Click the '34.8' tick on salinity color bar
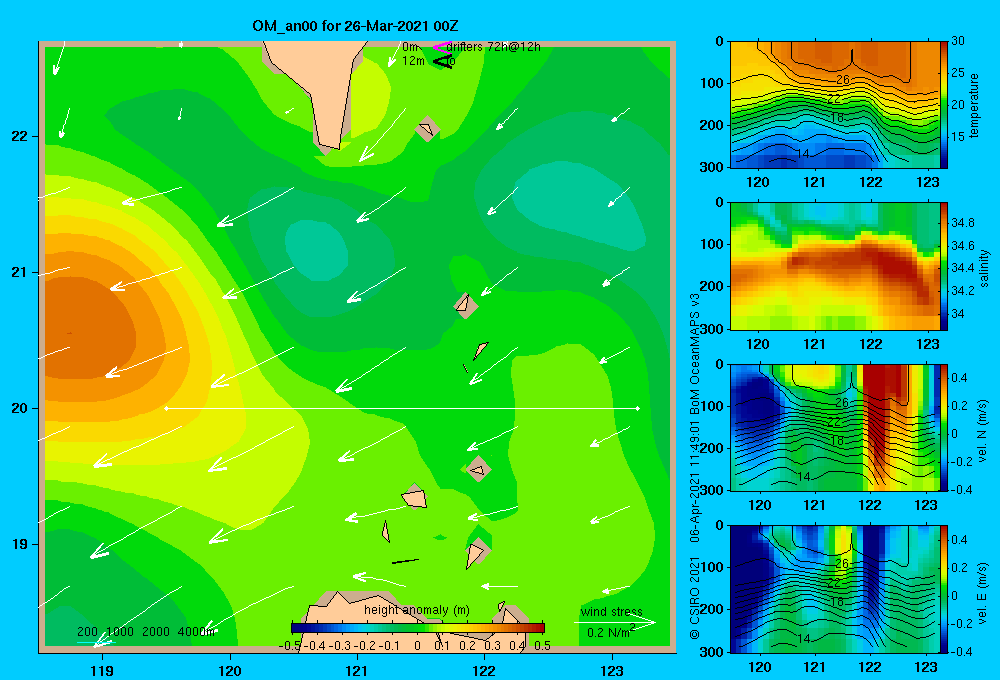The height and width of the screenshot is (680, 1000). tap(963, 223)
